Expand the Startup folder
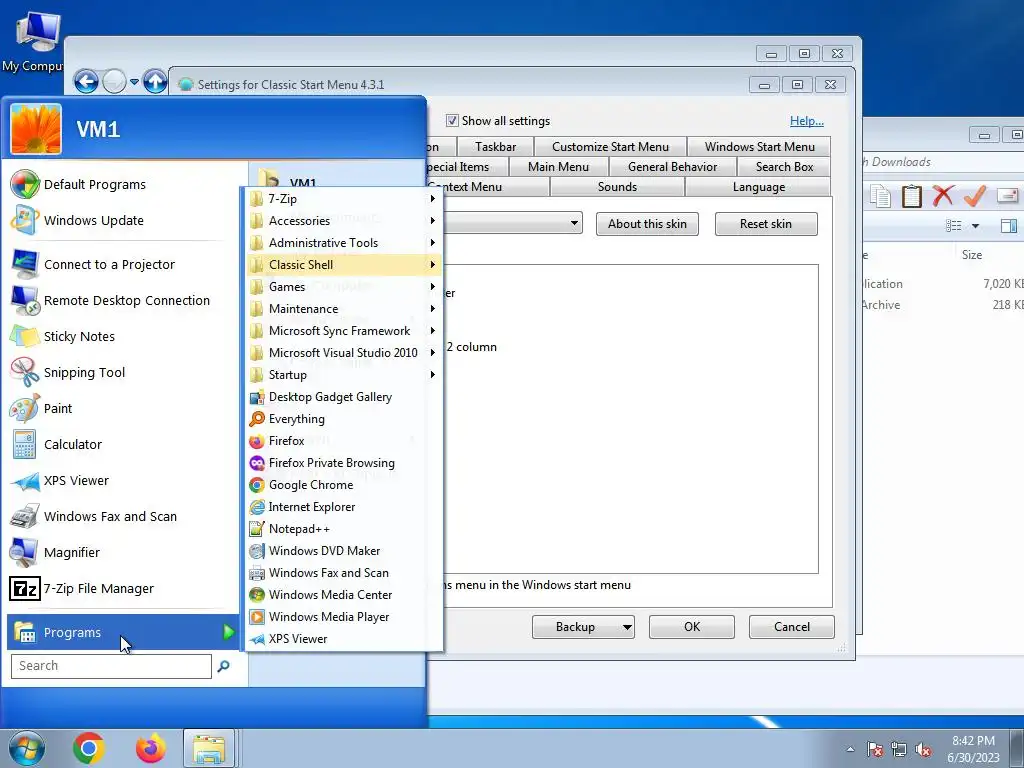 pos(343,375)
